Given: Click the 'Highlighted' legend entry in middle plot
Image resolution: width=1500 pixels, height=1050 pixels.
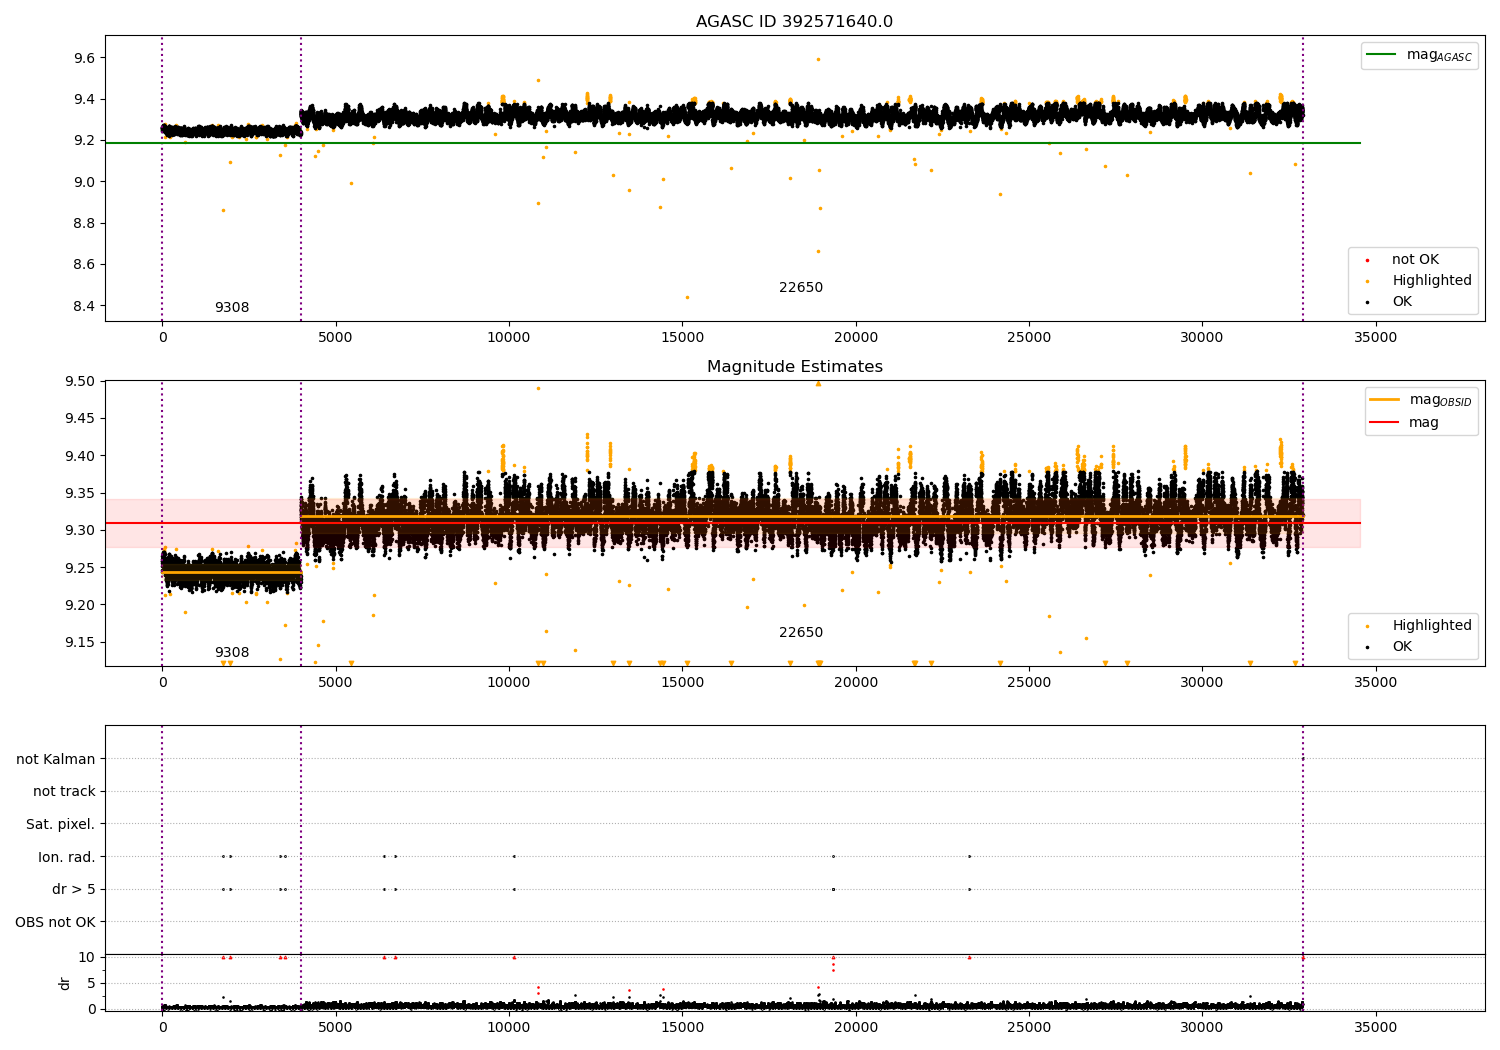Looking at the screenshot, I should tap(1419, 626).
